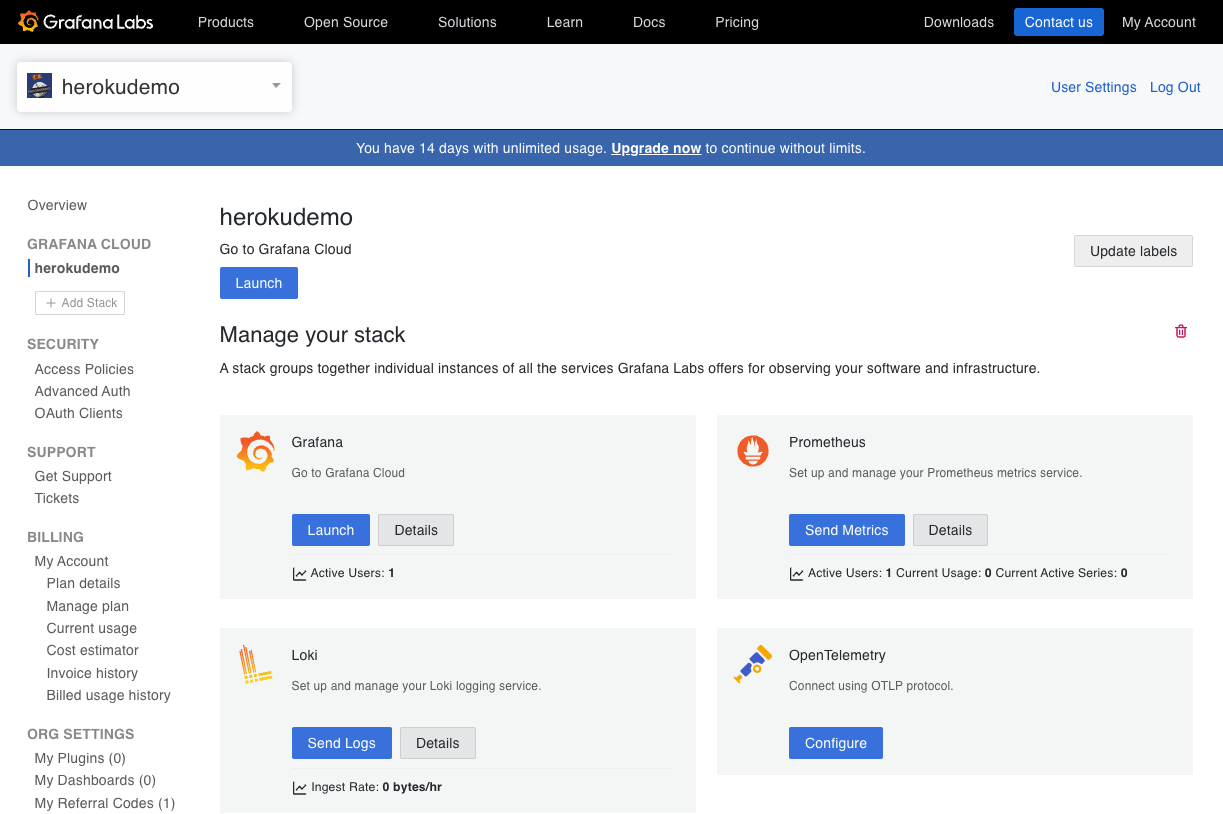Image resolution: width=1223 pixels, height=814 pixels.
Task: Go to the Pricing page
Action: point(737,22)
